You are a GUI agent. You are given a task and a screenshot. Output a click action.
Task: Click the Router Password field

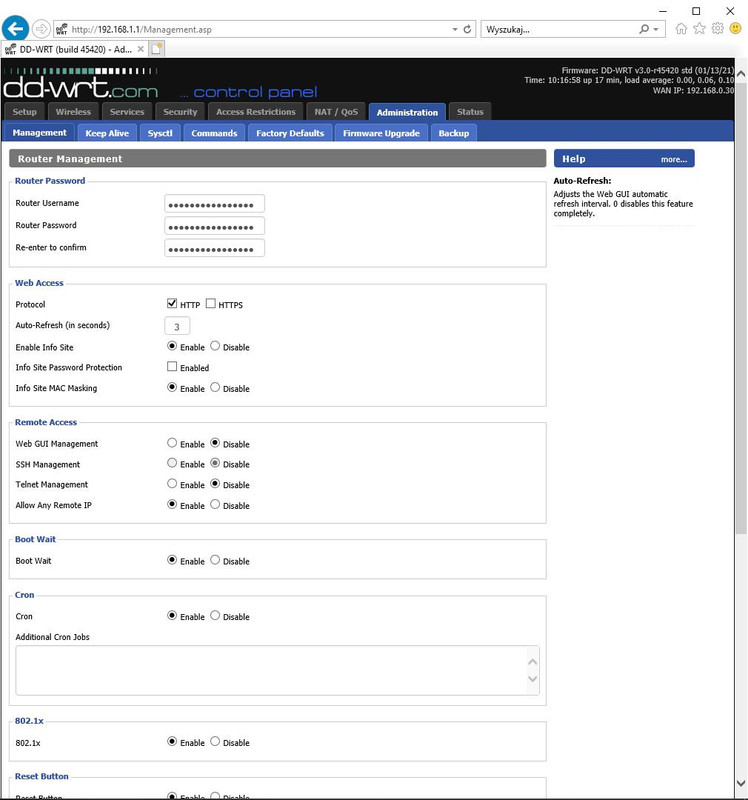pos(214,226)
